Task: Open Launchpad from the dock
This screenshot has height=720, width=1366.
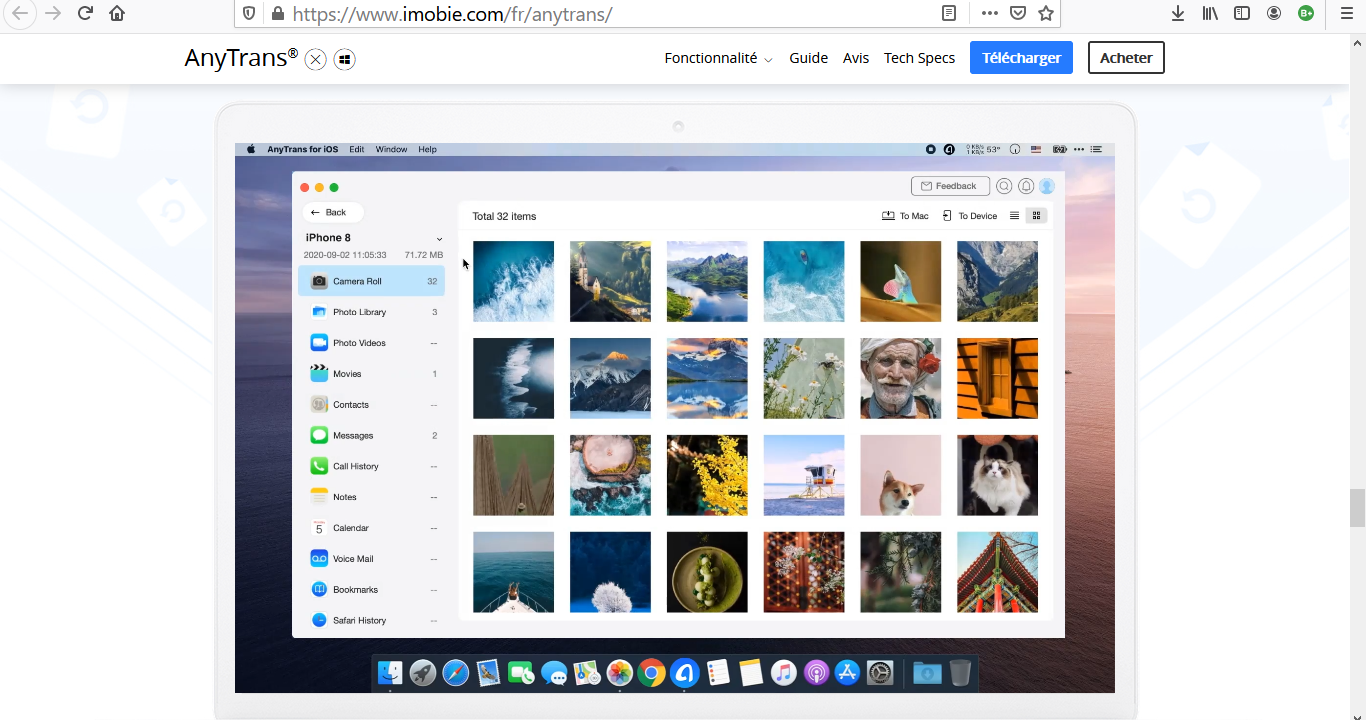Action: point(423,673)
